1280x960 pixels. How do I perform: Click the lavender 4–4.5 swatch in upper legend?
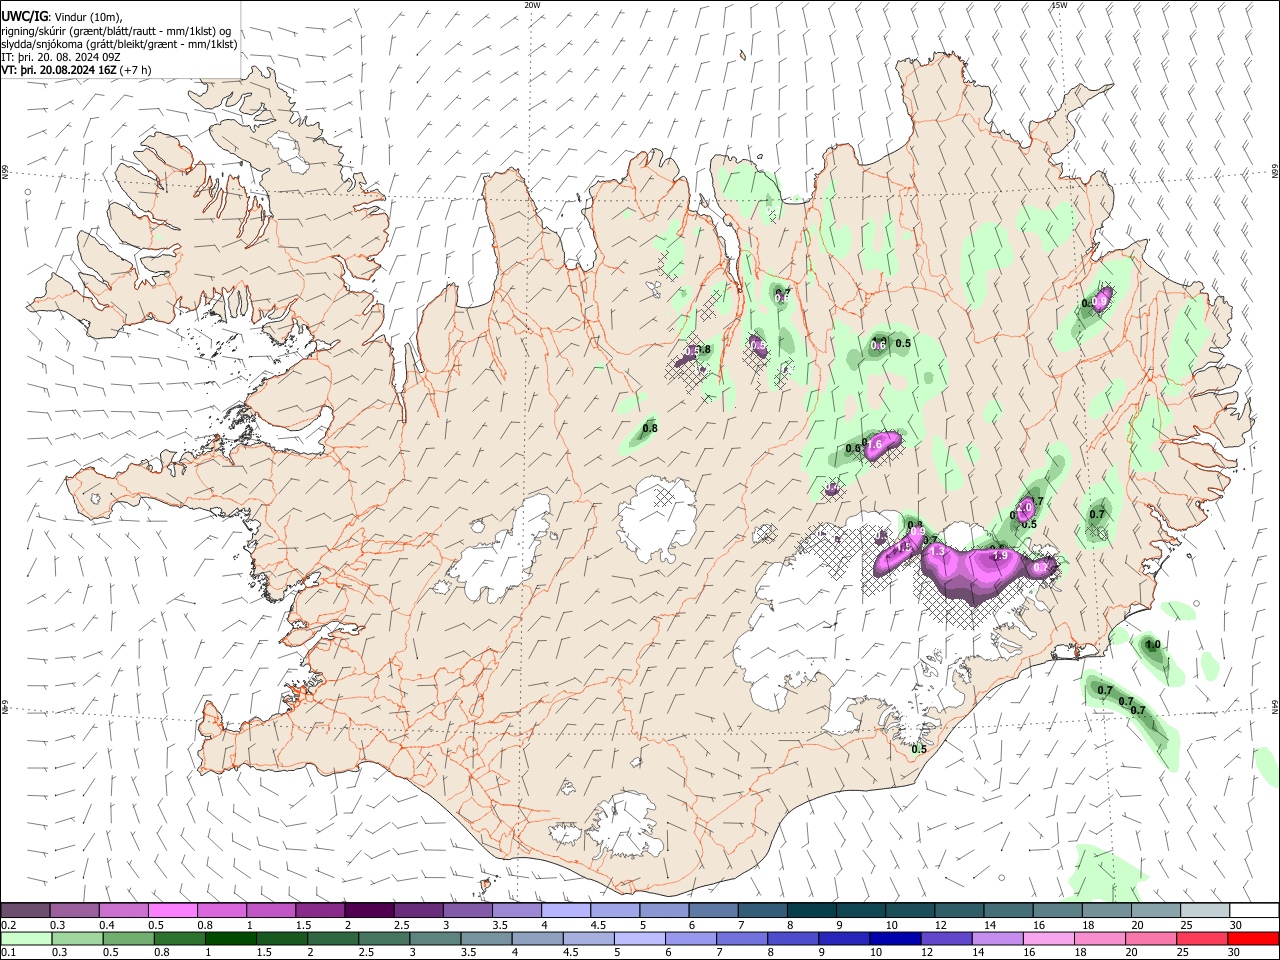[x=565, y=910]
